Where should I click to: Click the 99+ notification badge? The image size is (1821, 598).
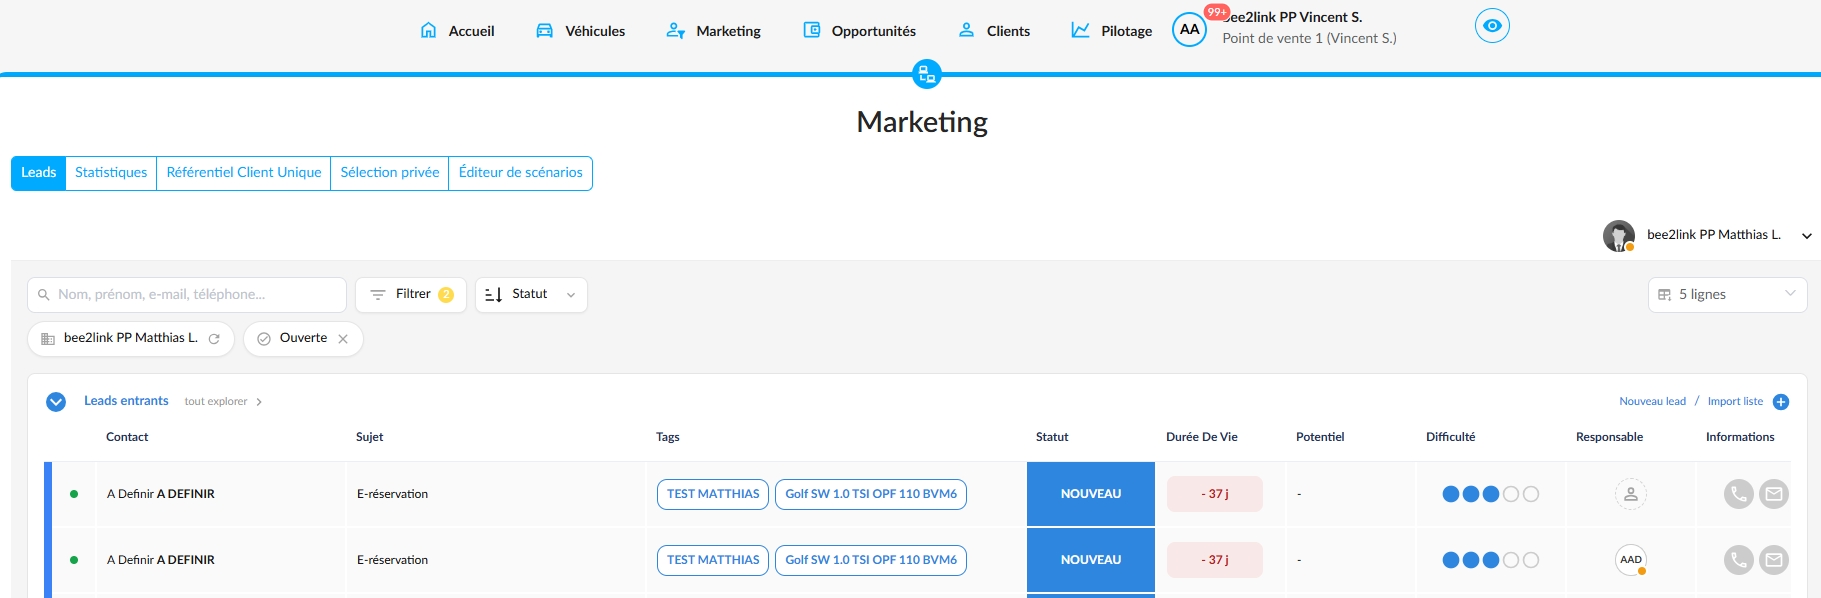point(1217,12)
